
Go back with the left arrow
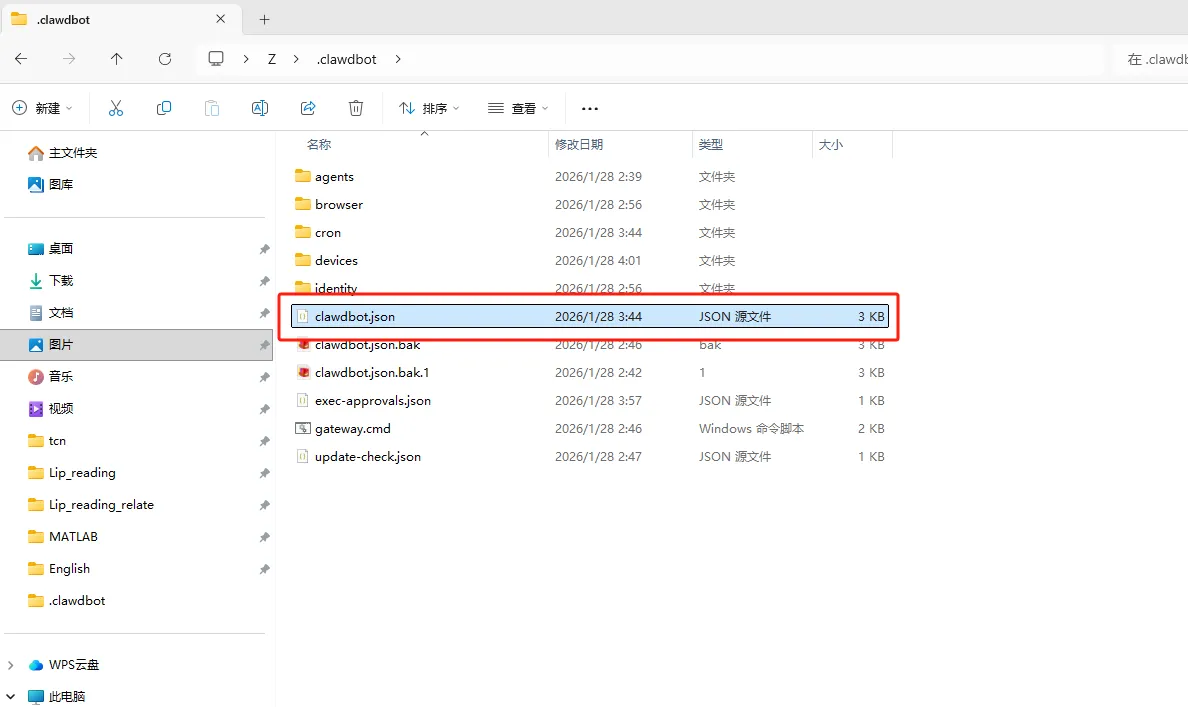tap(21, 58)
